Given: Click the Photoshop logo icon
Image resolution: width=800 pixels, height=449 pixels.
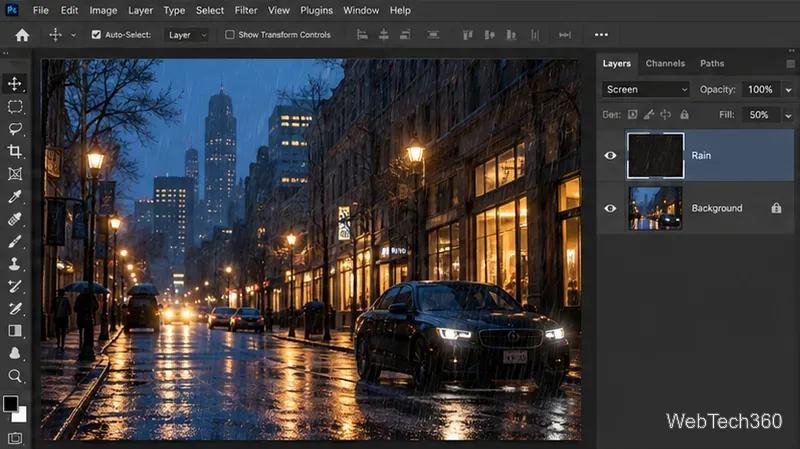Looking at the screenshot, I should [12, 10].
